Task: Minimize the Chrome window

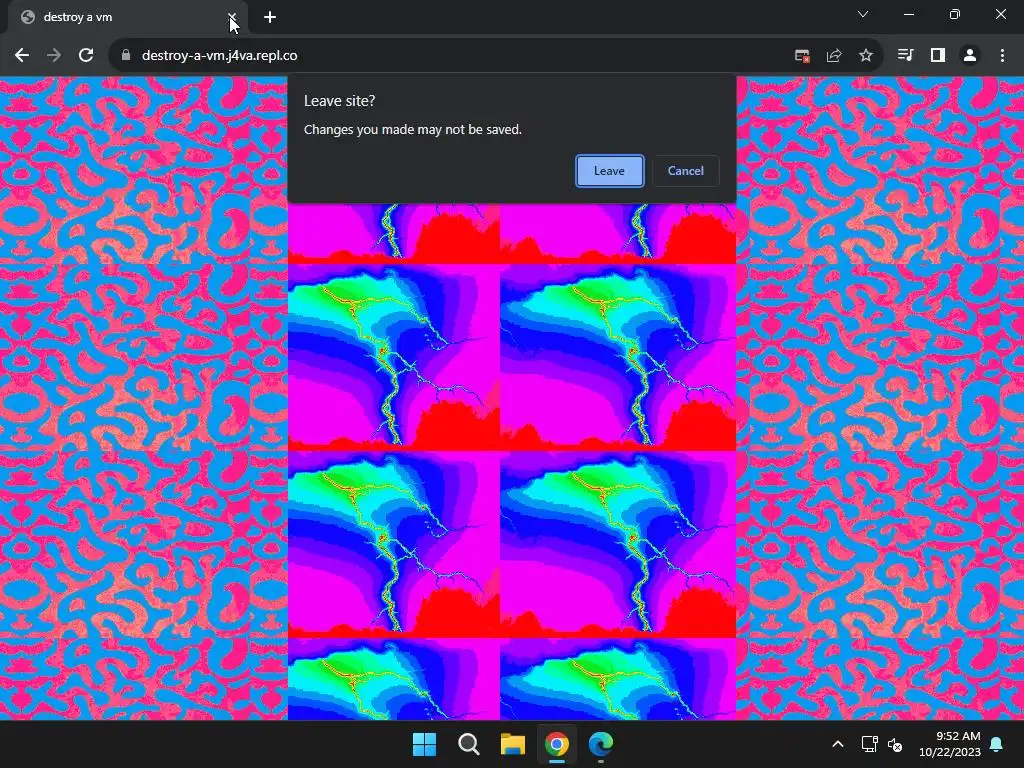Action: point(909,14)
